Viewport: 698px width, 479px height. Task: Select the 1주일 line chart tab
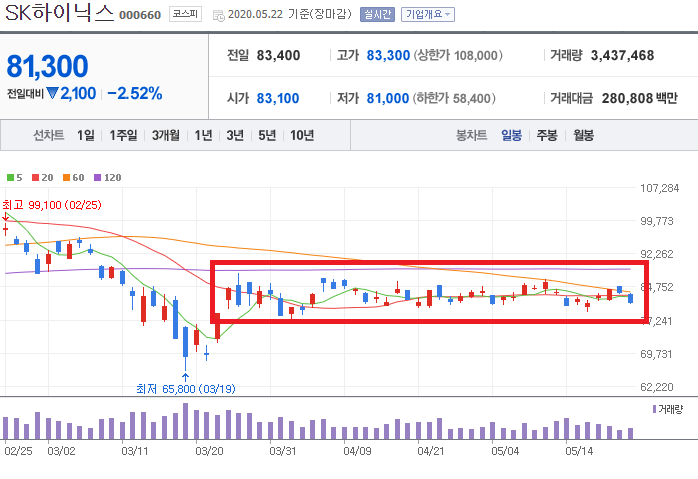point(123,135)
